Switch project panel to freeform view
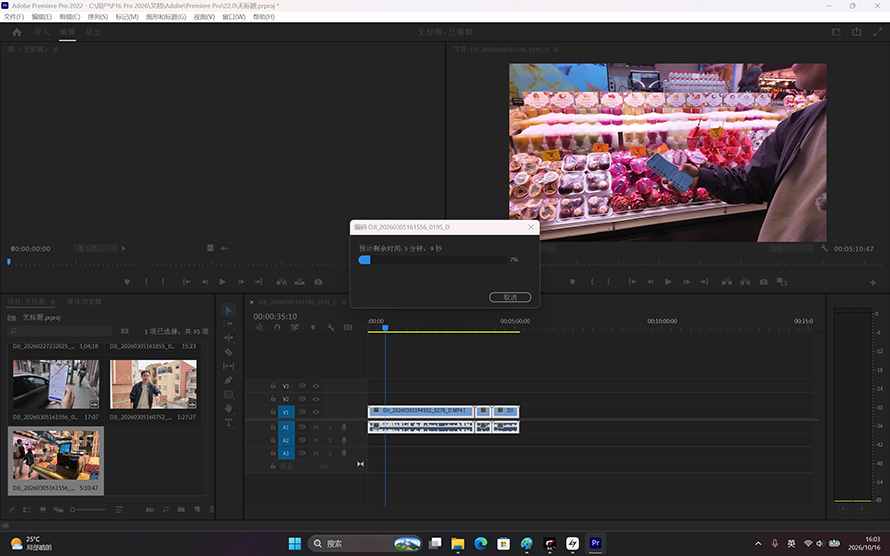The image size is (890, 556). point(58,509)
